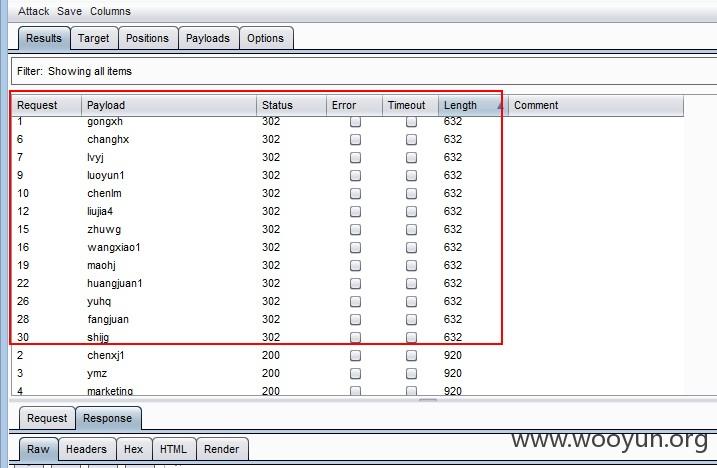Image resolution: width=717 pixels, height=468 pixels.
Task: Sort by the Payload column header
Action: 169,105
